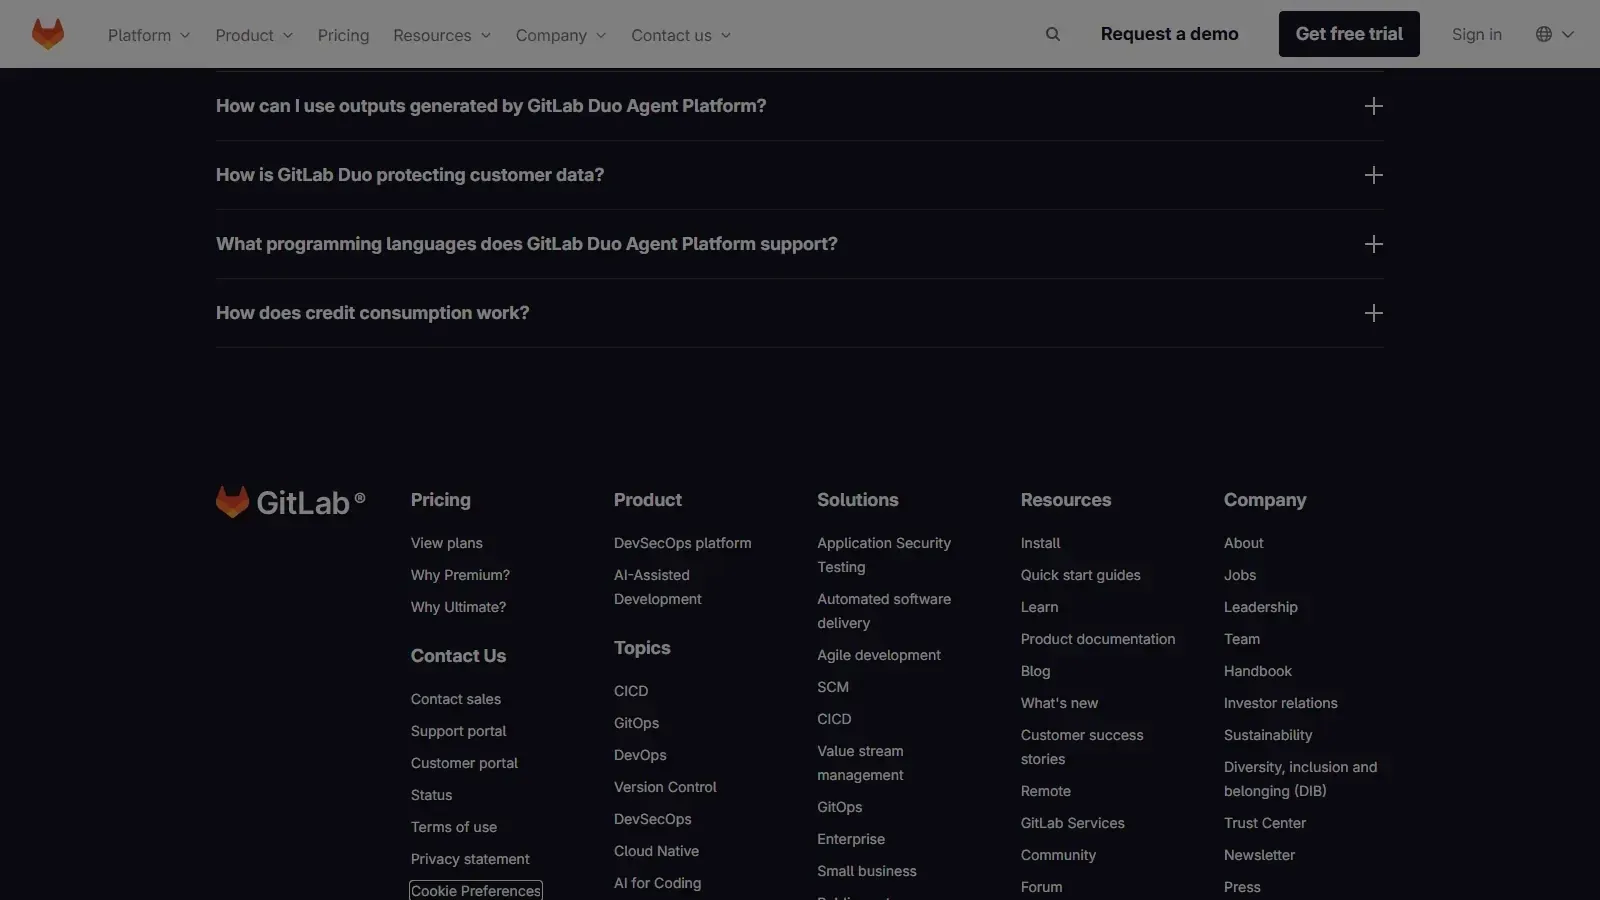
Task: Click Install under Resources
Action: coord(1040,543)
